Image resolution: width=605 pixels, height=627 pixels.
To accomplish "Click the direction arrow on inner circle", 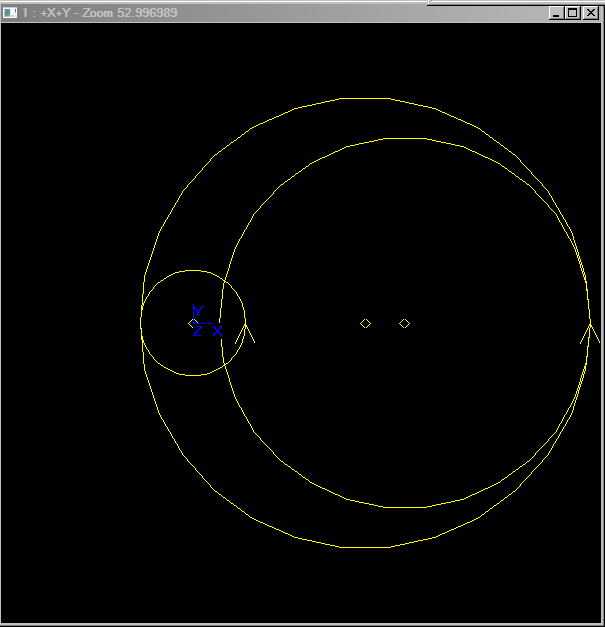I will click(x=244, y=331).
